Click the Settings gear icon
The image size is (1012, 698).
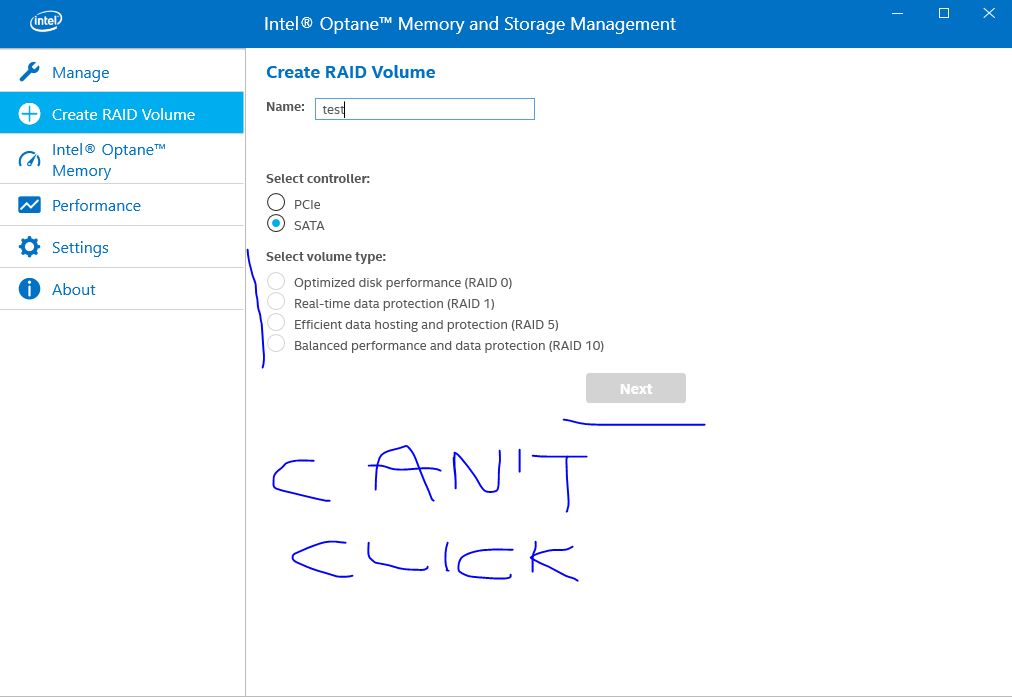pos(29,247)
